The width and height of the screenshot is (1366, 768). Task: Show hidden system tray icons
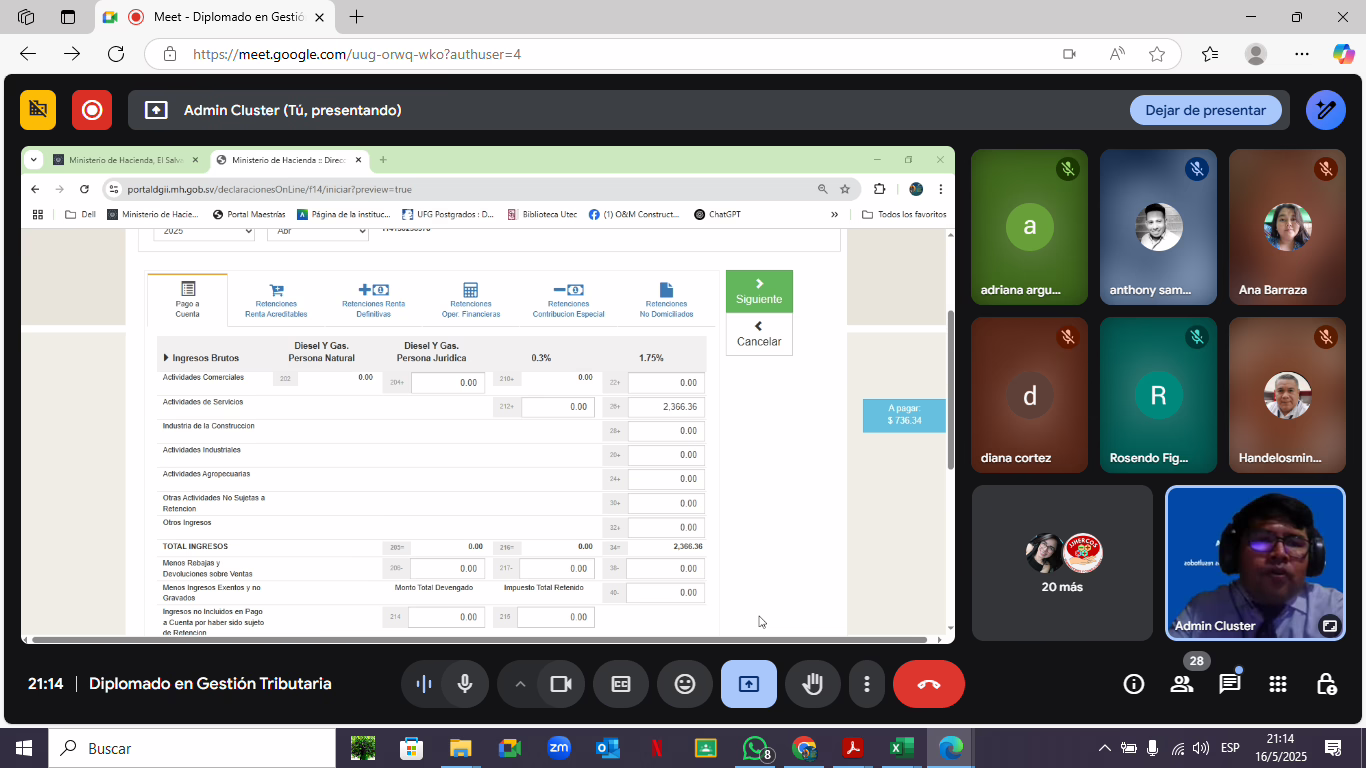pos(1104,748)
